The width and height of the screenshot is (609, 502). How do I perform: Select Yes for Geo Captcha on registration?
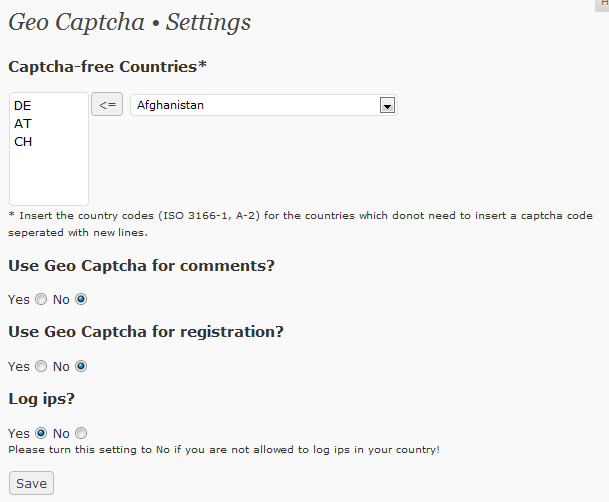(x=41, y=366)
